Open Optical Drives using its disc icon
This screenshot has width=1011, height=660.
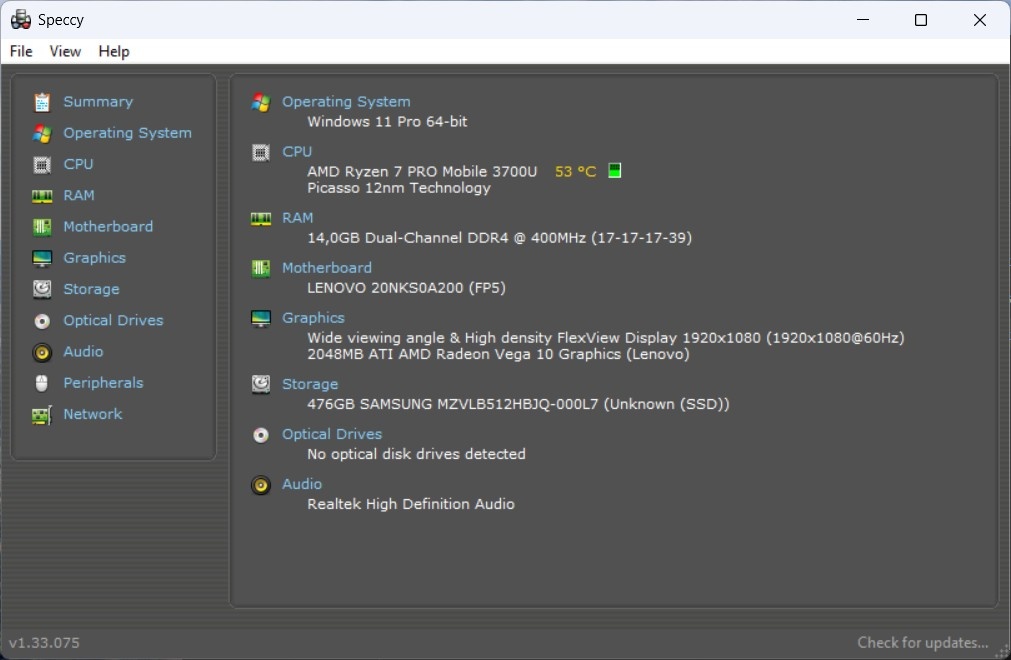[x=42, y=320]
